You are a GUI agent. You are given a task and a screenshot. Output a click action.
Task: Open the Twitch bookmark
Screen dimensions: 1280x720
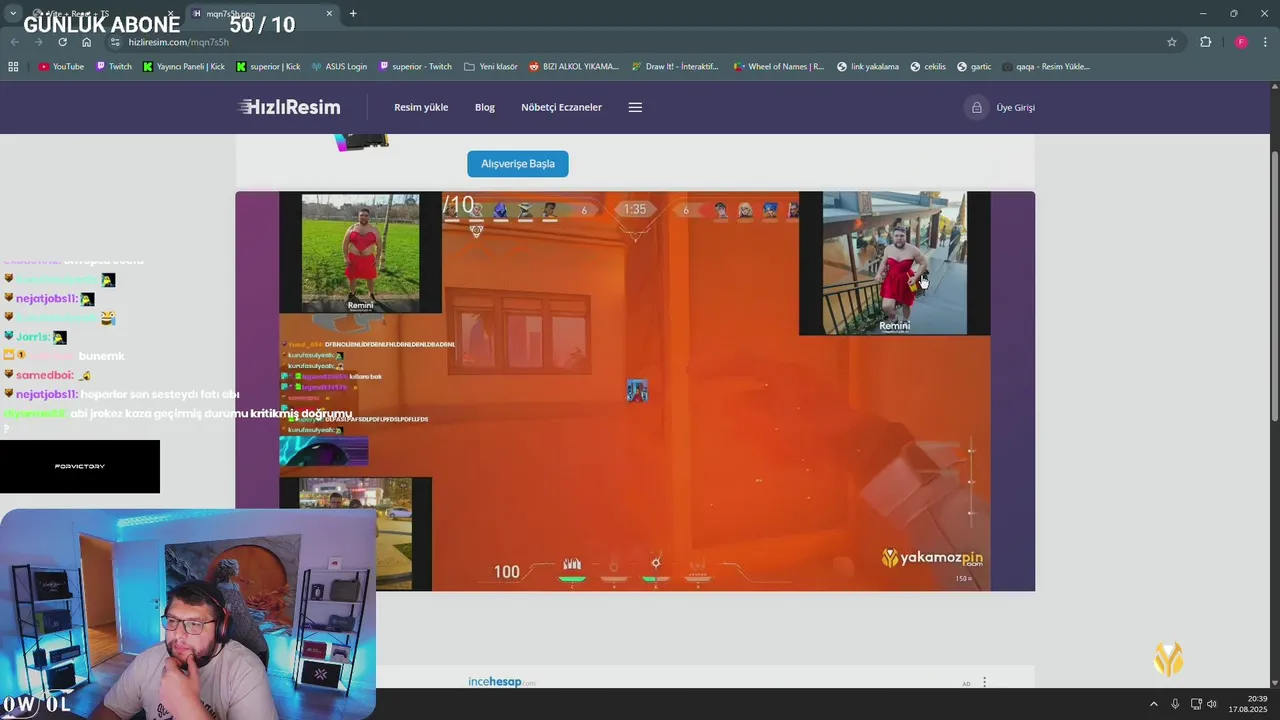(x=113, y=67)
